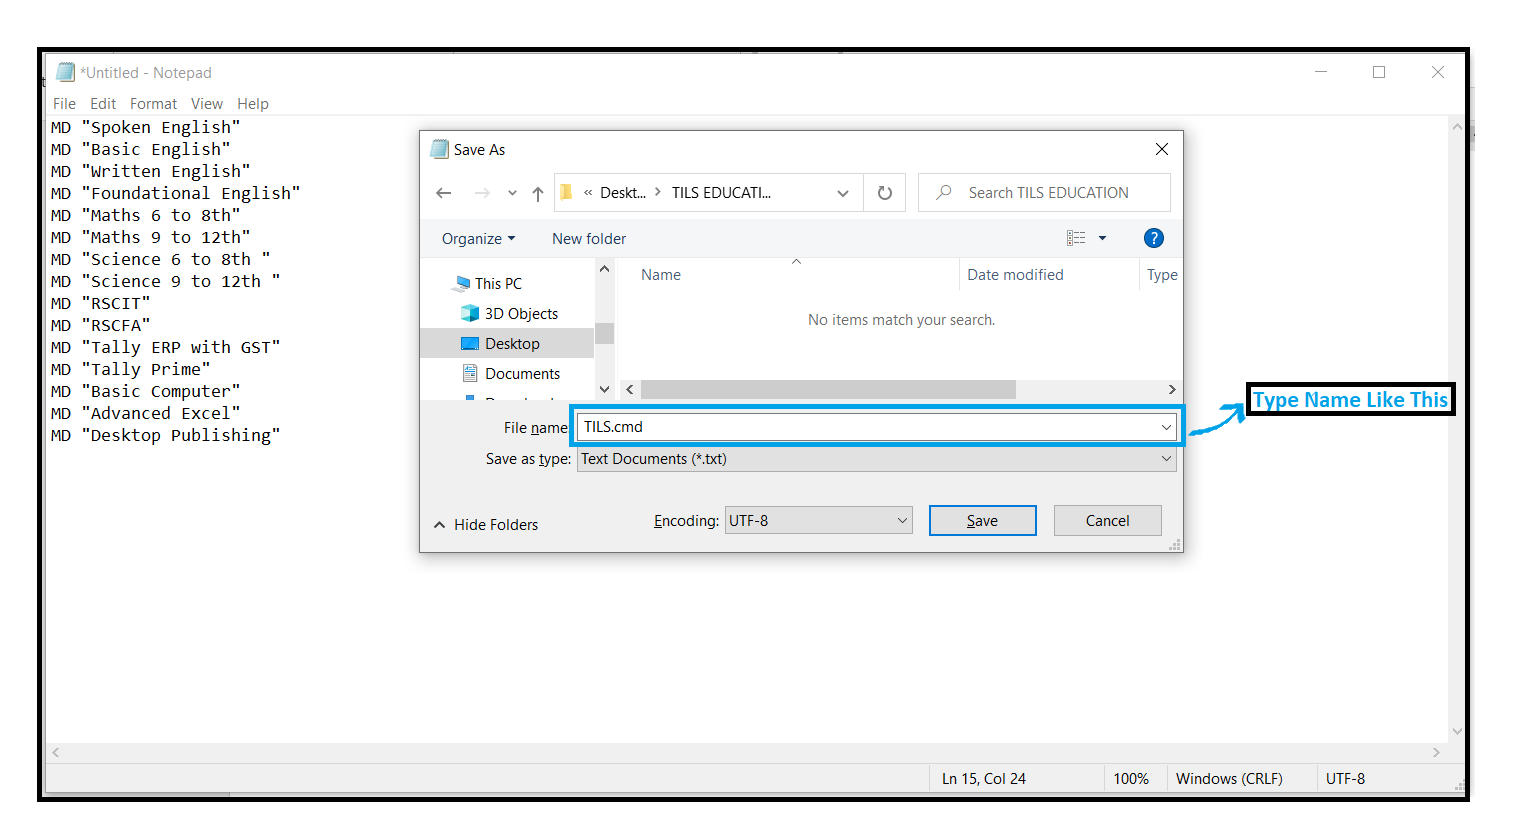The image size is (1520, 836).
Task: Click the address path double-chevron
Action: tap(588, 193)
